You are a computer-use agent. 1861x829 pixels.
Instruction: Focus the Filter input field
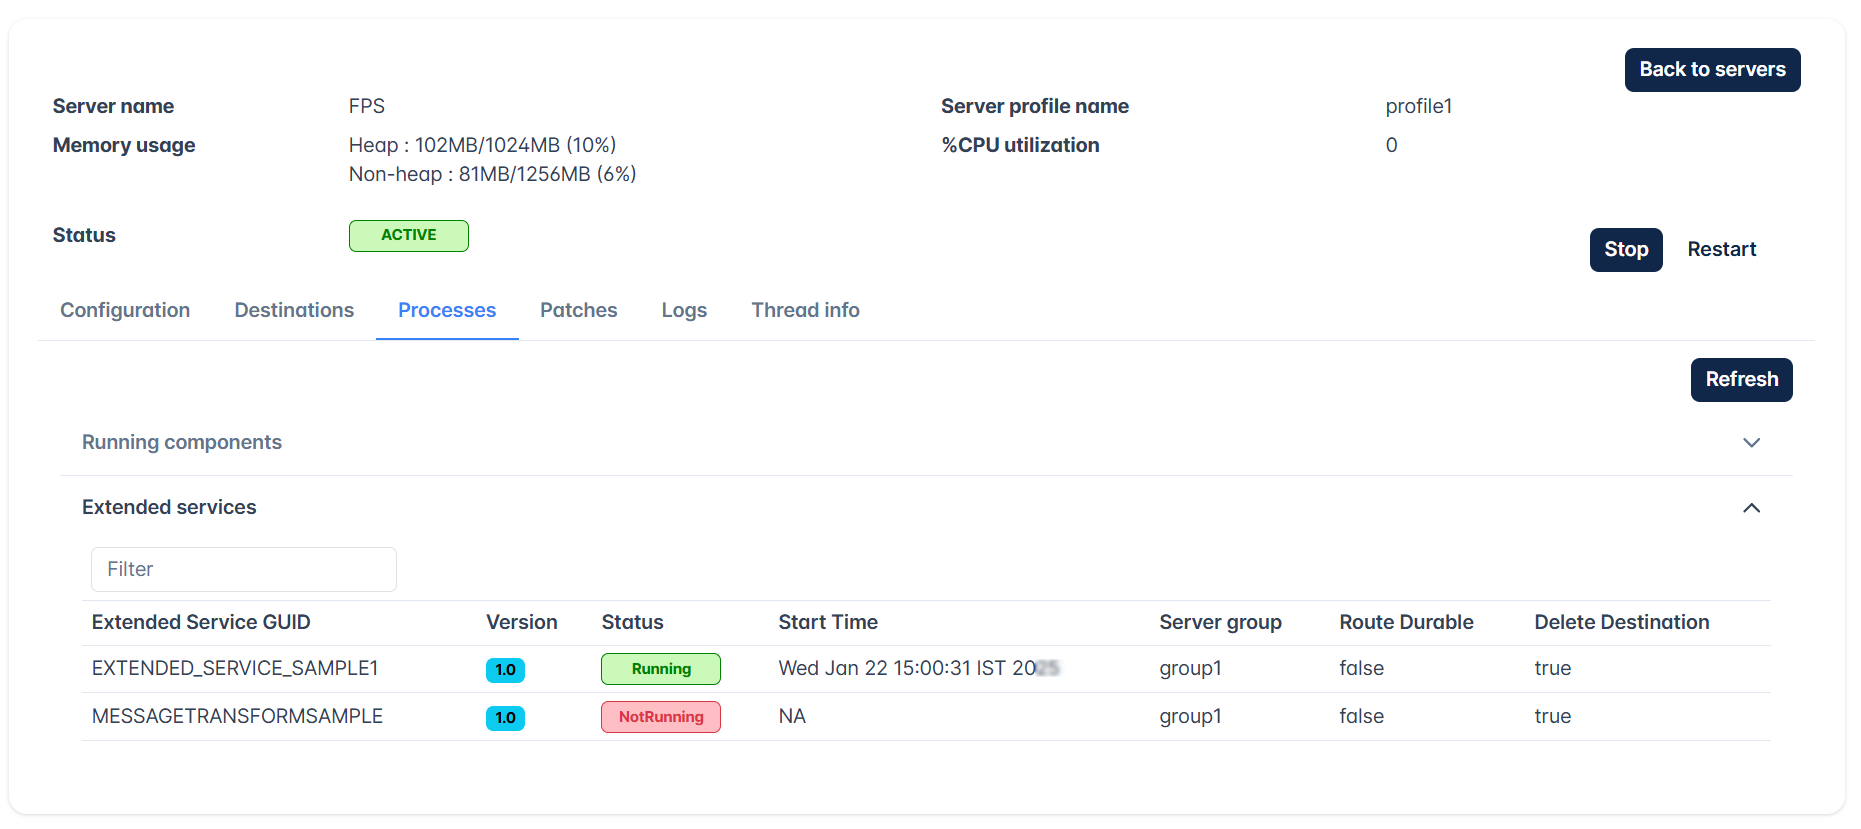pyautogui.click(x=244, y=569)
